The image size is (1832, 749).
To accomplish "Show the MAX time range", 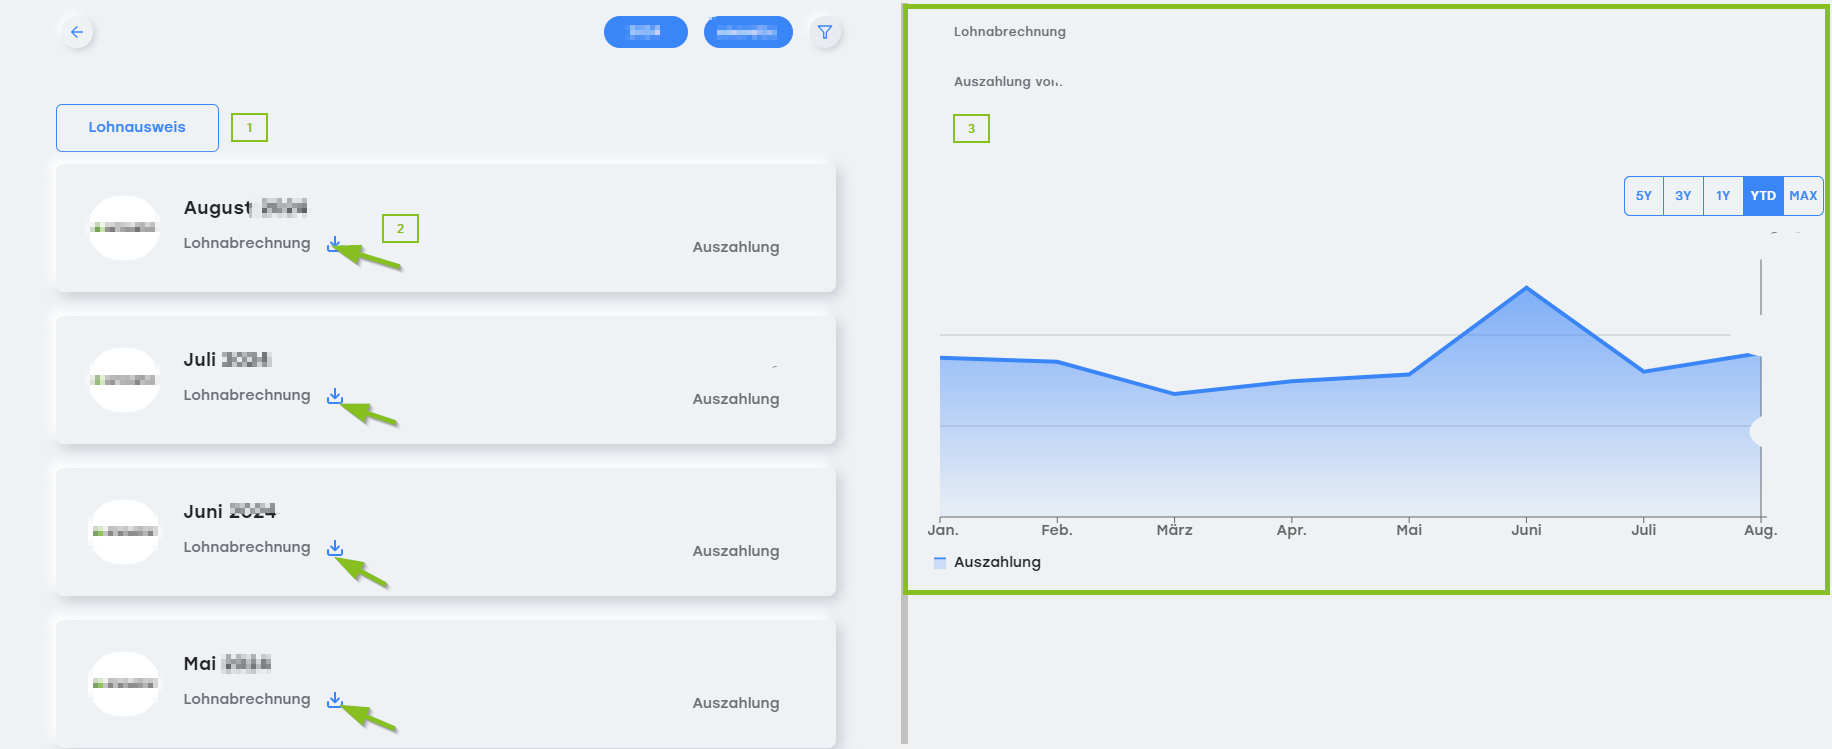I will 1803,196.
